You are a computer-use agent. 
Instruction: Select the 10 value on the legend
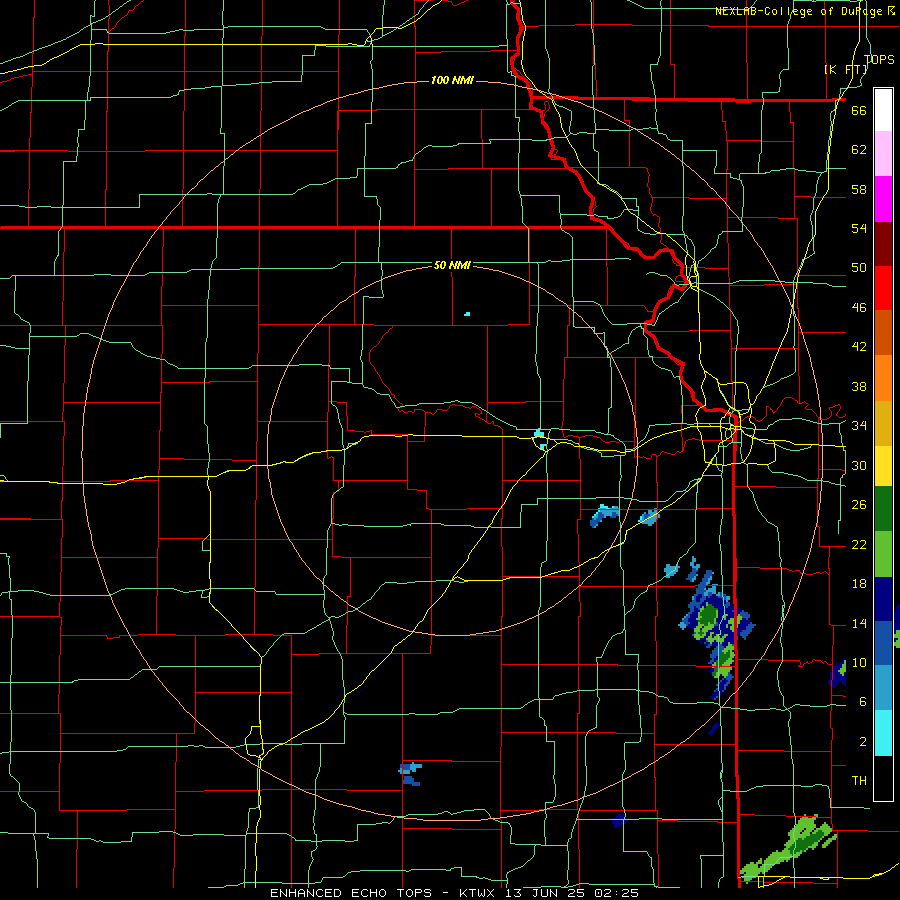click(859, 662)
